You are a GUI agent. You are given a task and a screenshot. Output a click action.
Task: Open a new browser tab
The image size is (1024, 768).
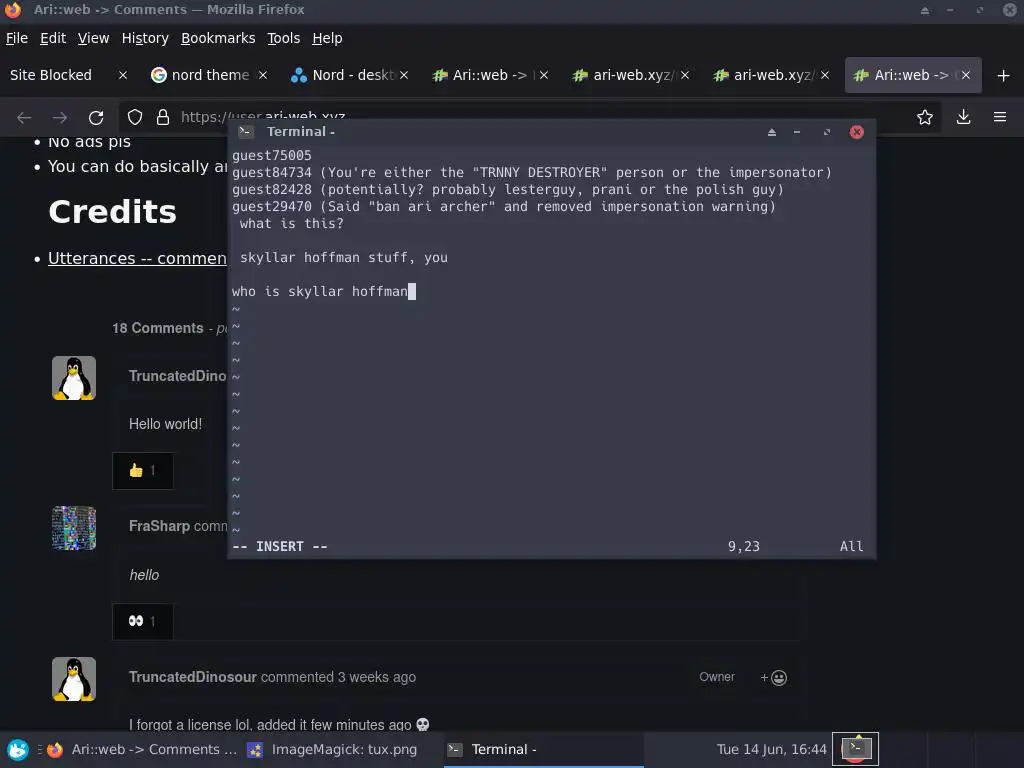coord(1004,76)
